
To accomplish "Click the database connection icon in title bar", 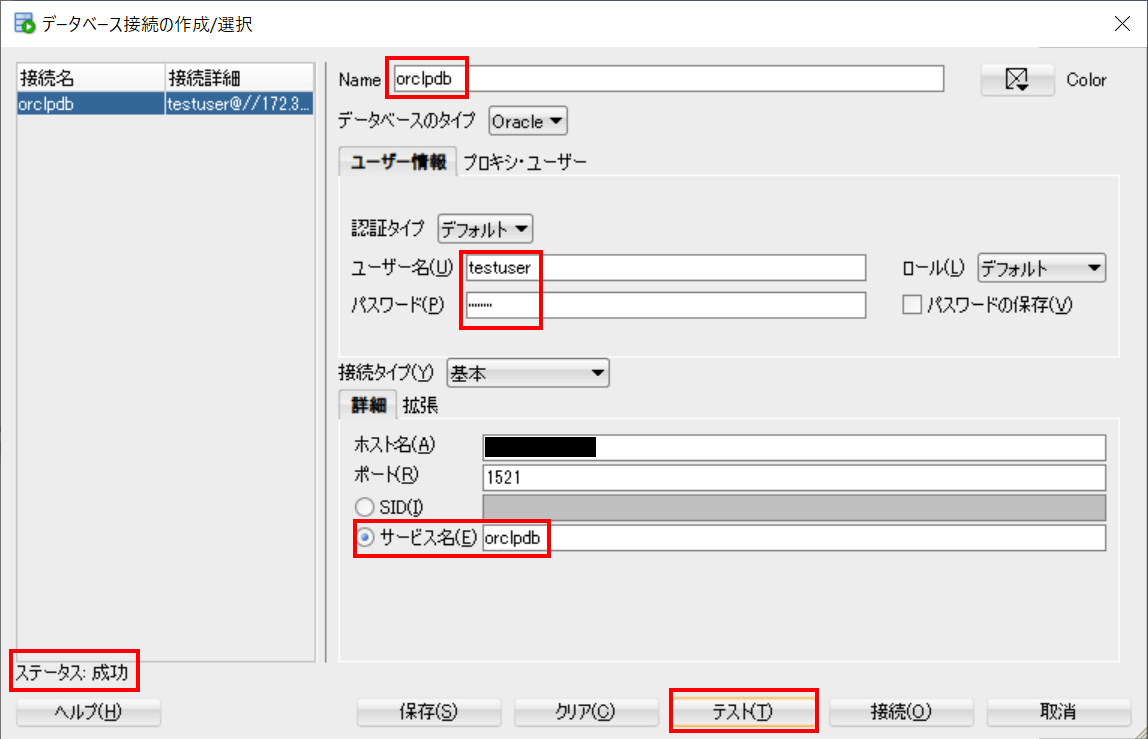I will [x=25, y=23].
